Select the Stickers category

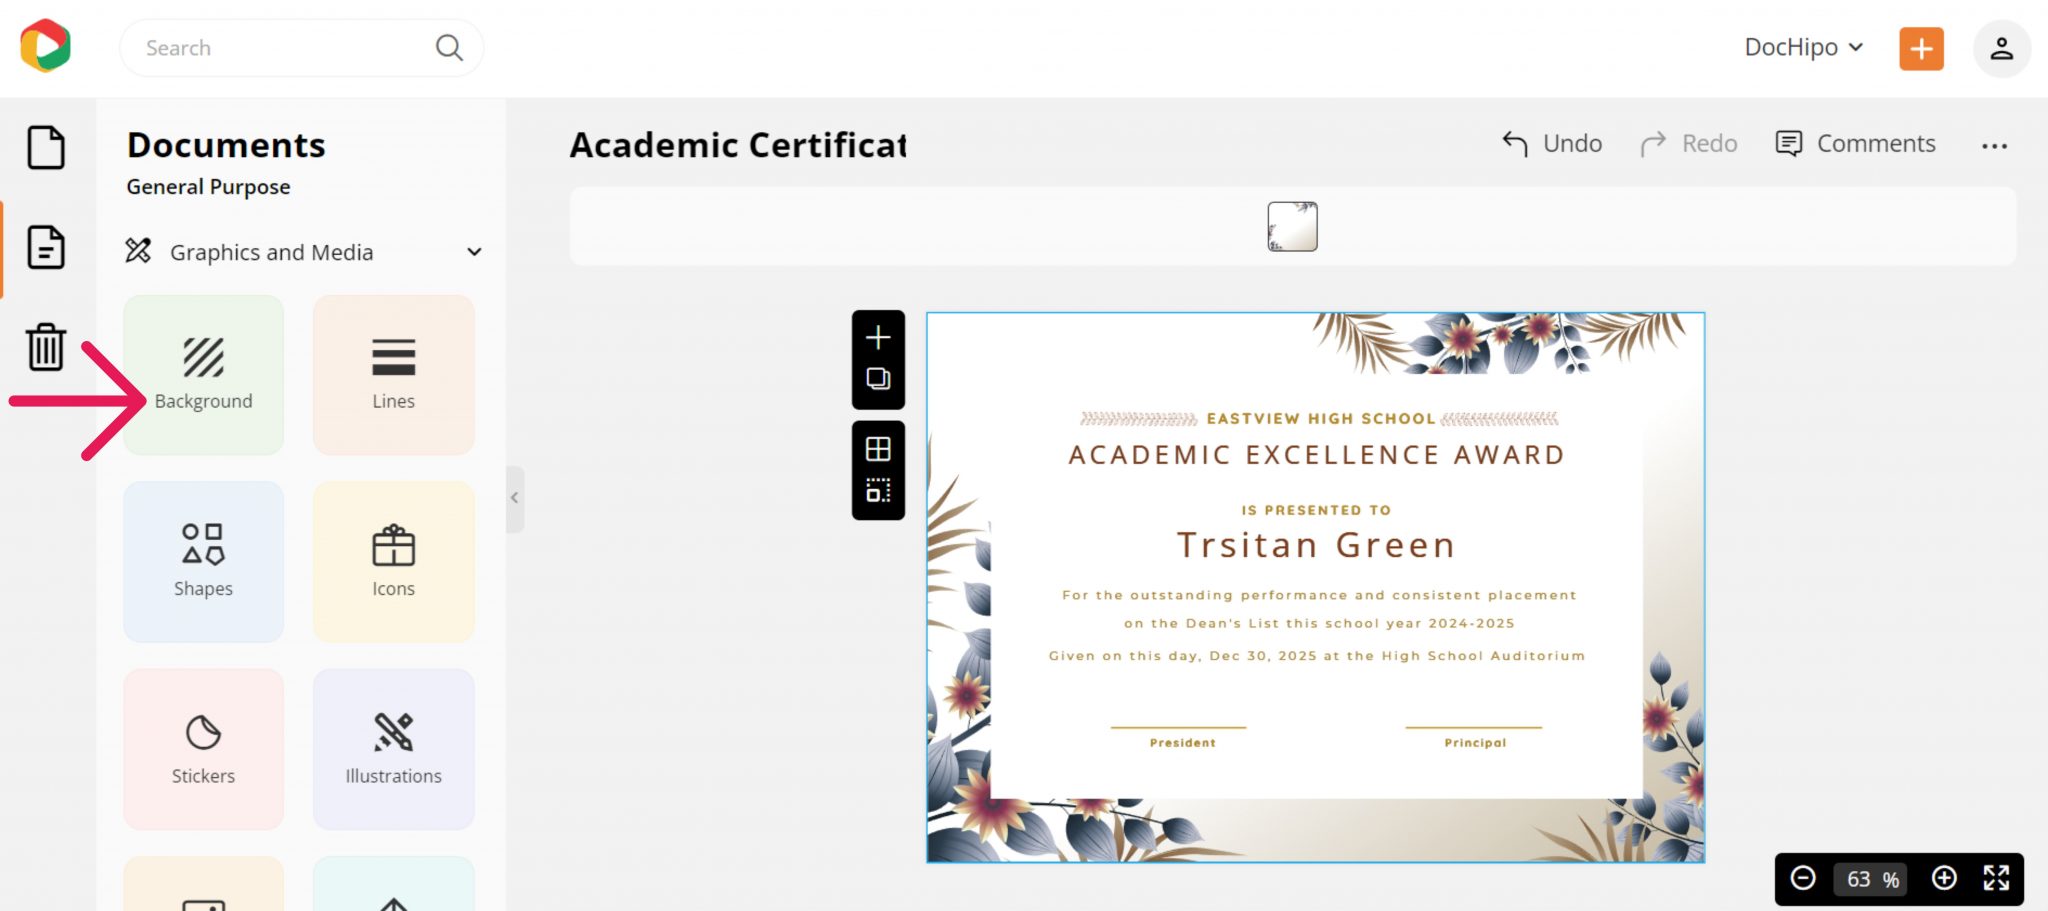(203, 748)
